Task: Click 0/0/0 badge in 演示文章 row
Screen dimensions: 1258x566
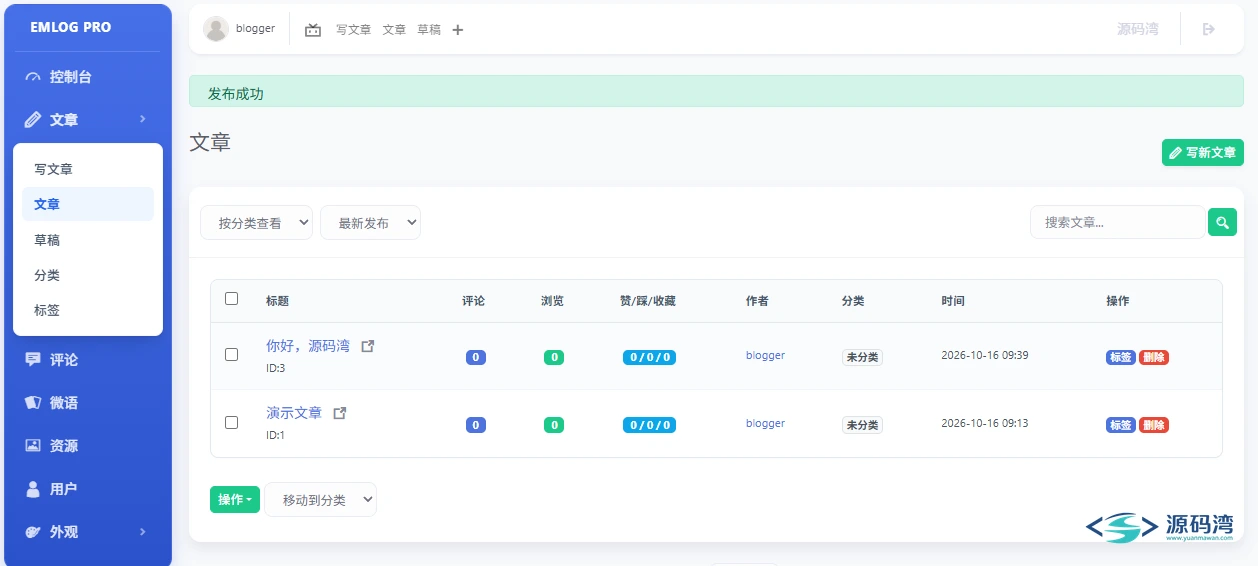Action: pyautogui.click(x=649, y=425)
